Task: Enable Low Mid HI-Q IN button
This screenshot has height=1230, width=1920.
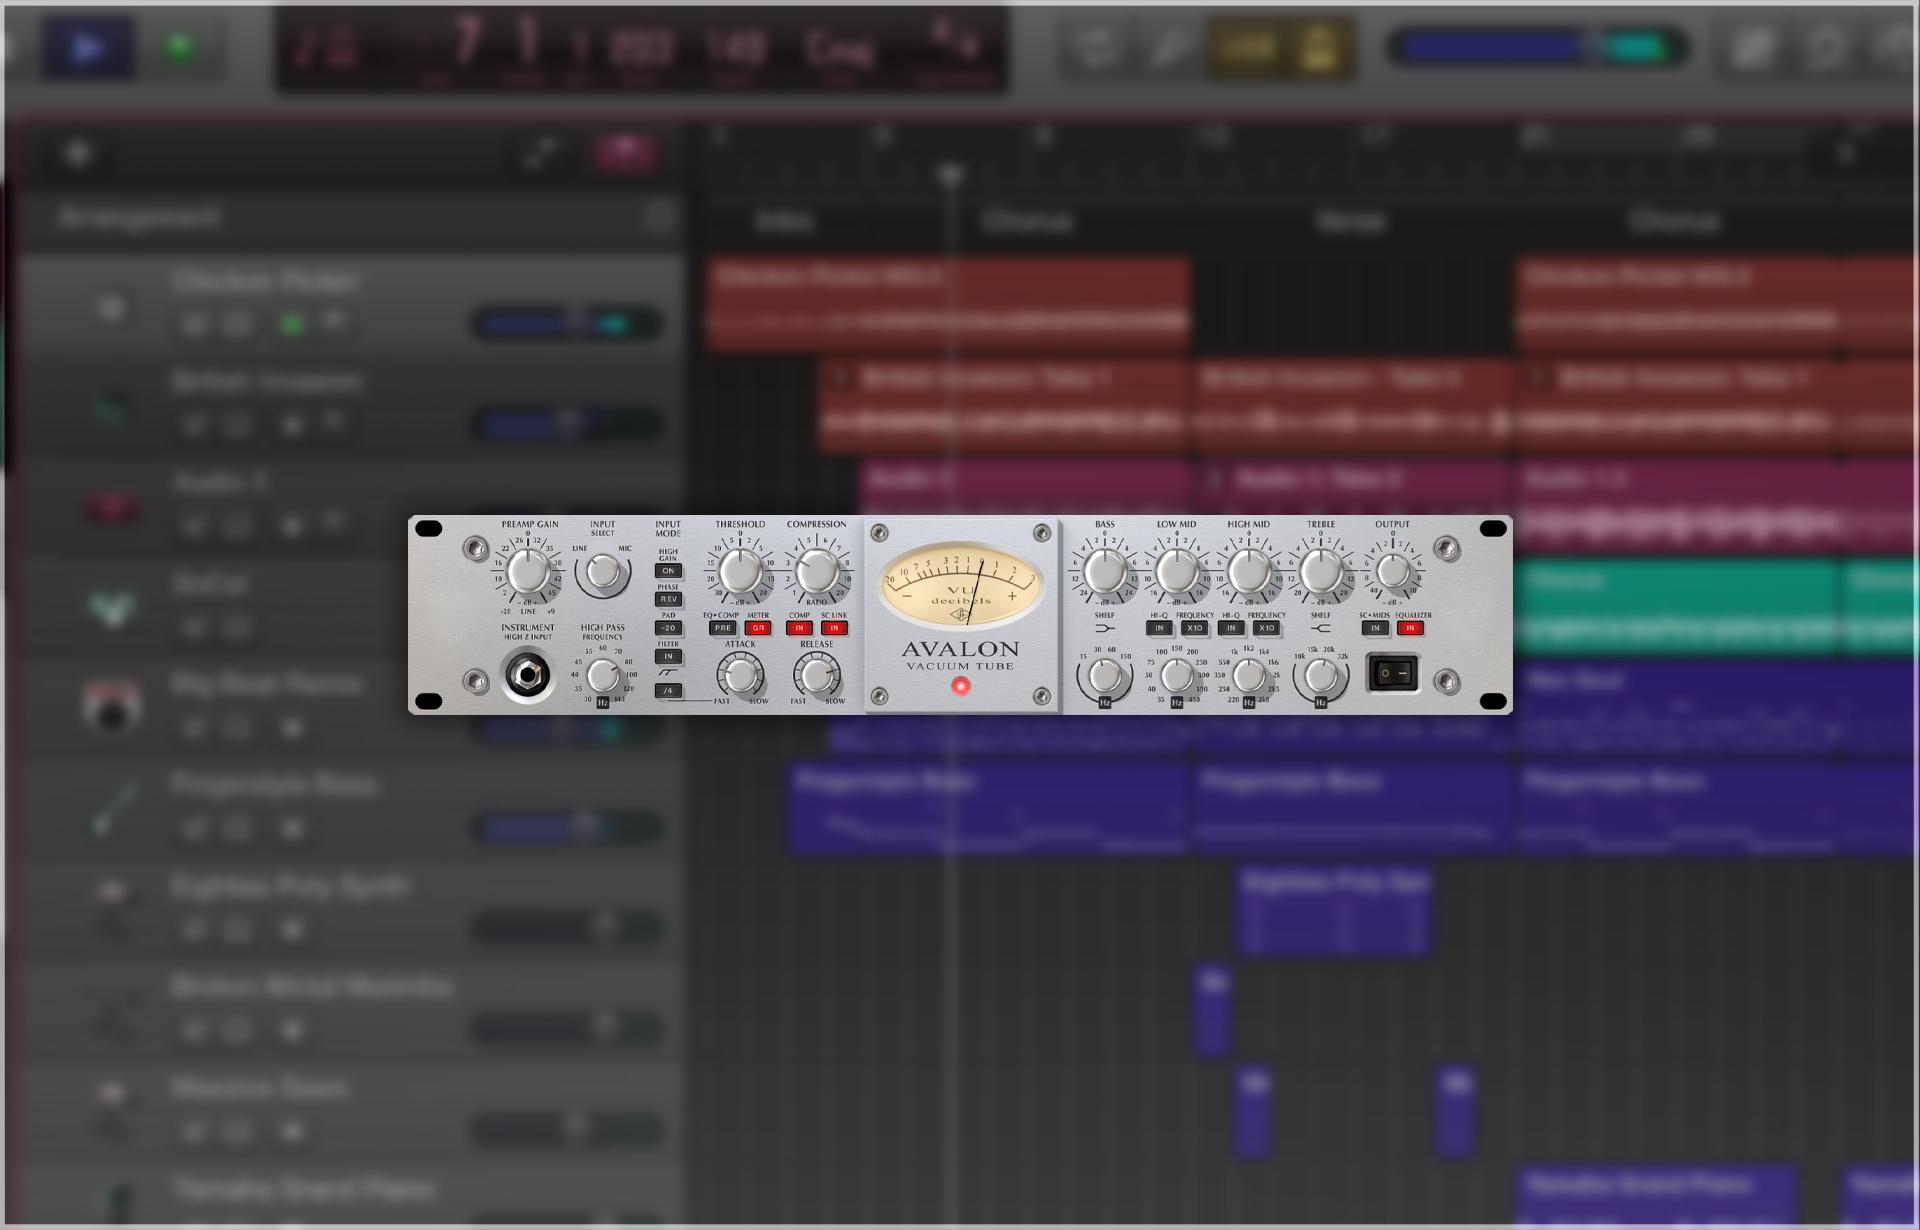Action: point(1159,628)
